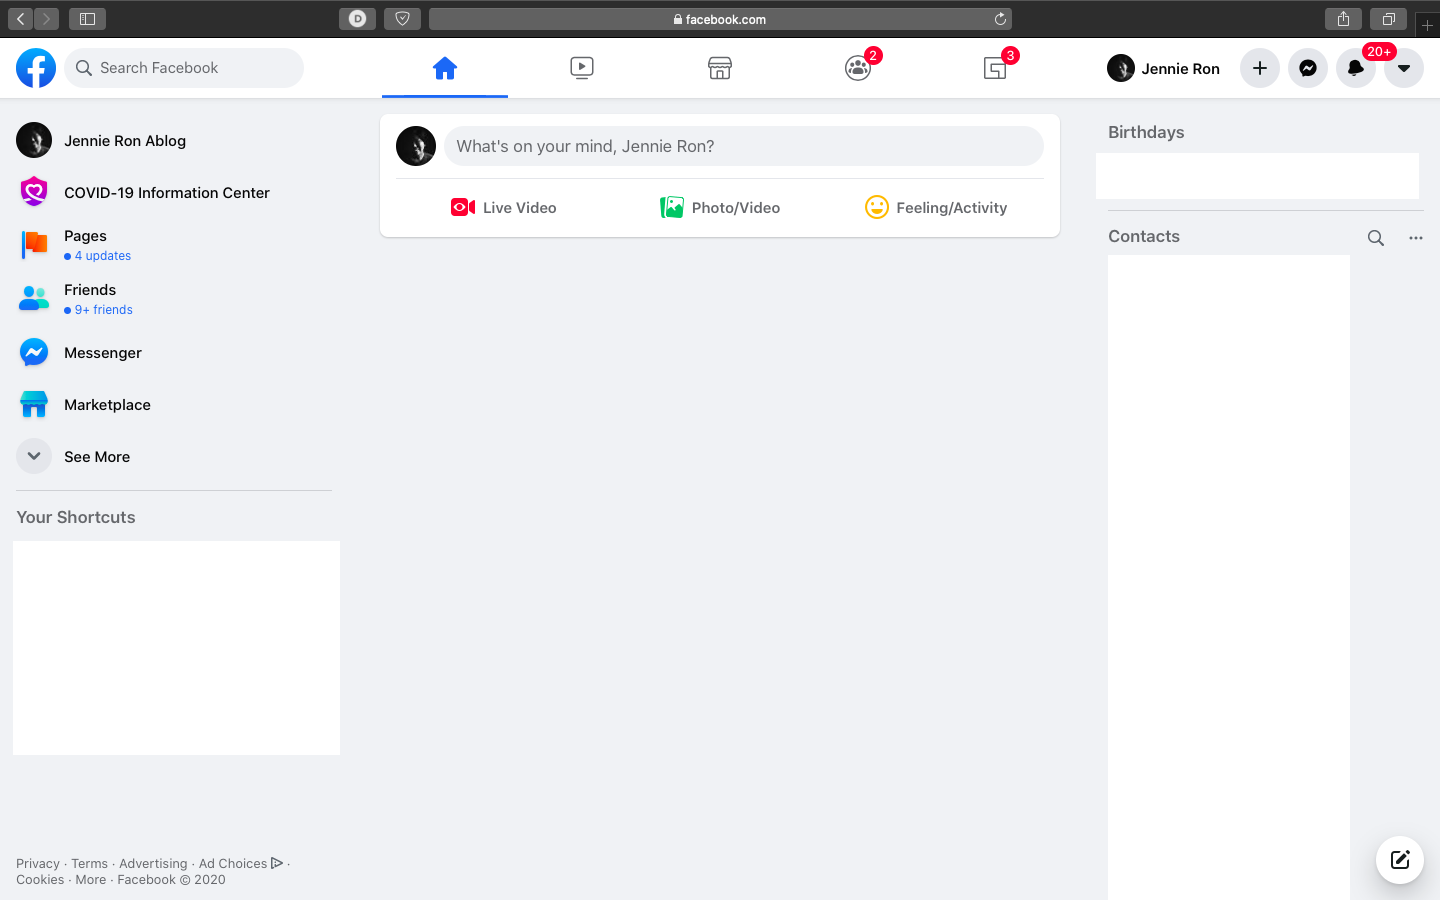This screenshot has width=1440, height=900.
Task: Open the Terms link
Action: point(89,864)
